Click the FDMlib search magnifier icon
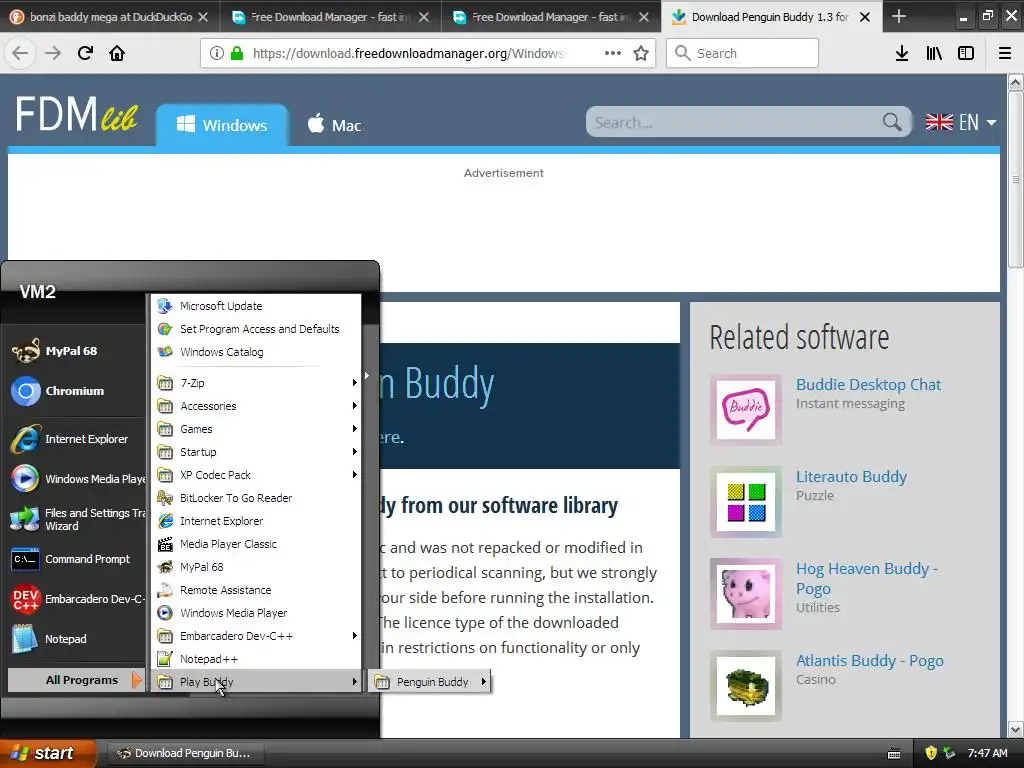 coord(892,121)
